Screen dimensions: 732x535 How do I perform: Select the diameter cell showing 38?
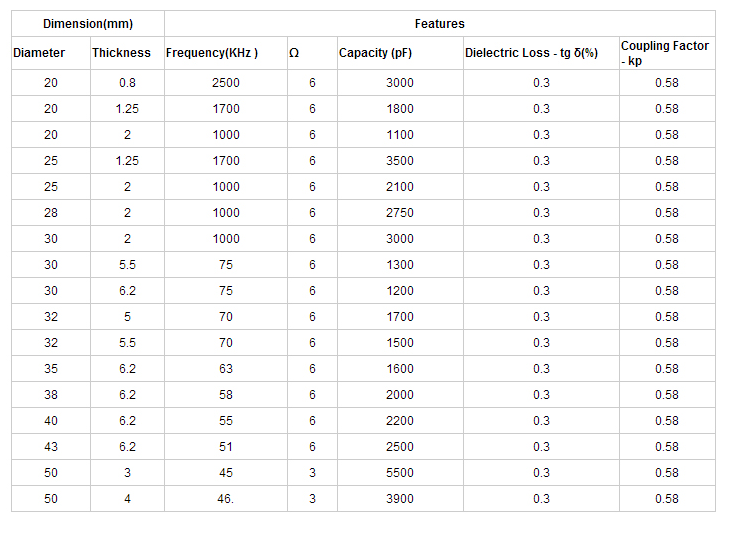click(x=51, y=395)
